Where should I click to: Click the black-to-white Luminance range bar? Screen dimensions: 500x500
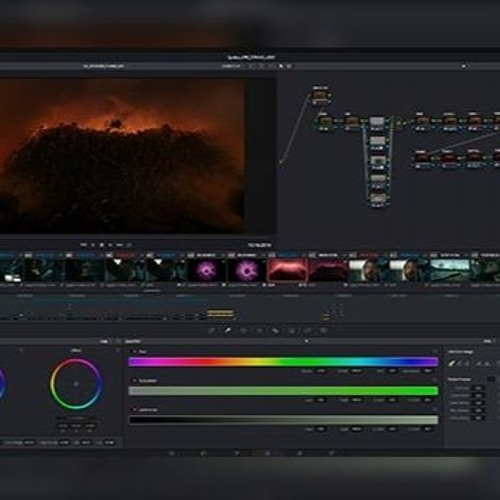tap(283, 420)
